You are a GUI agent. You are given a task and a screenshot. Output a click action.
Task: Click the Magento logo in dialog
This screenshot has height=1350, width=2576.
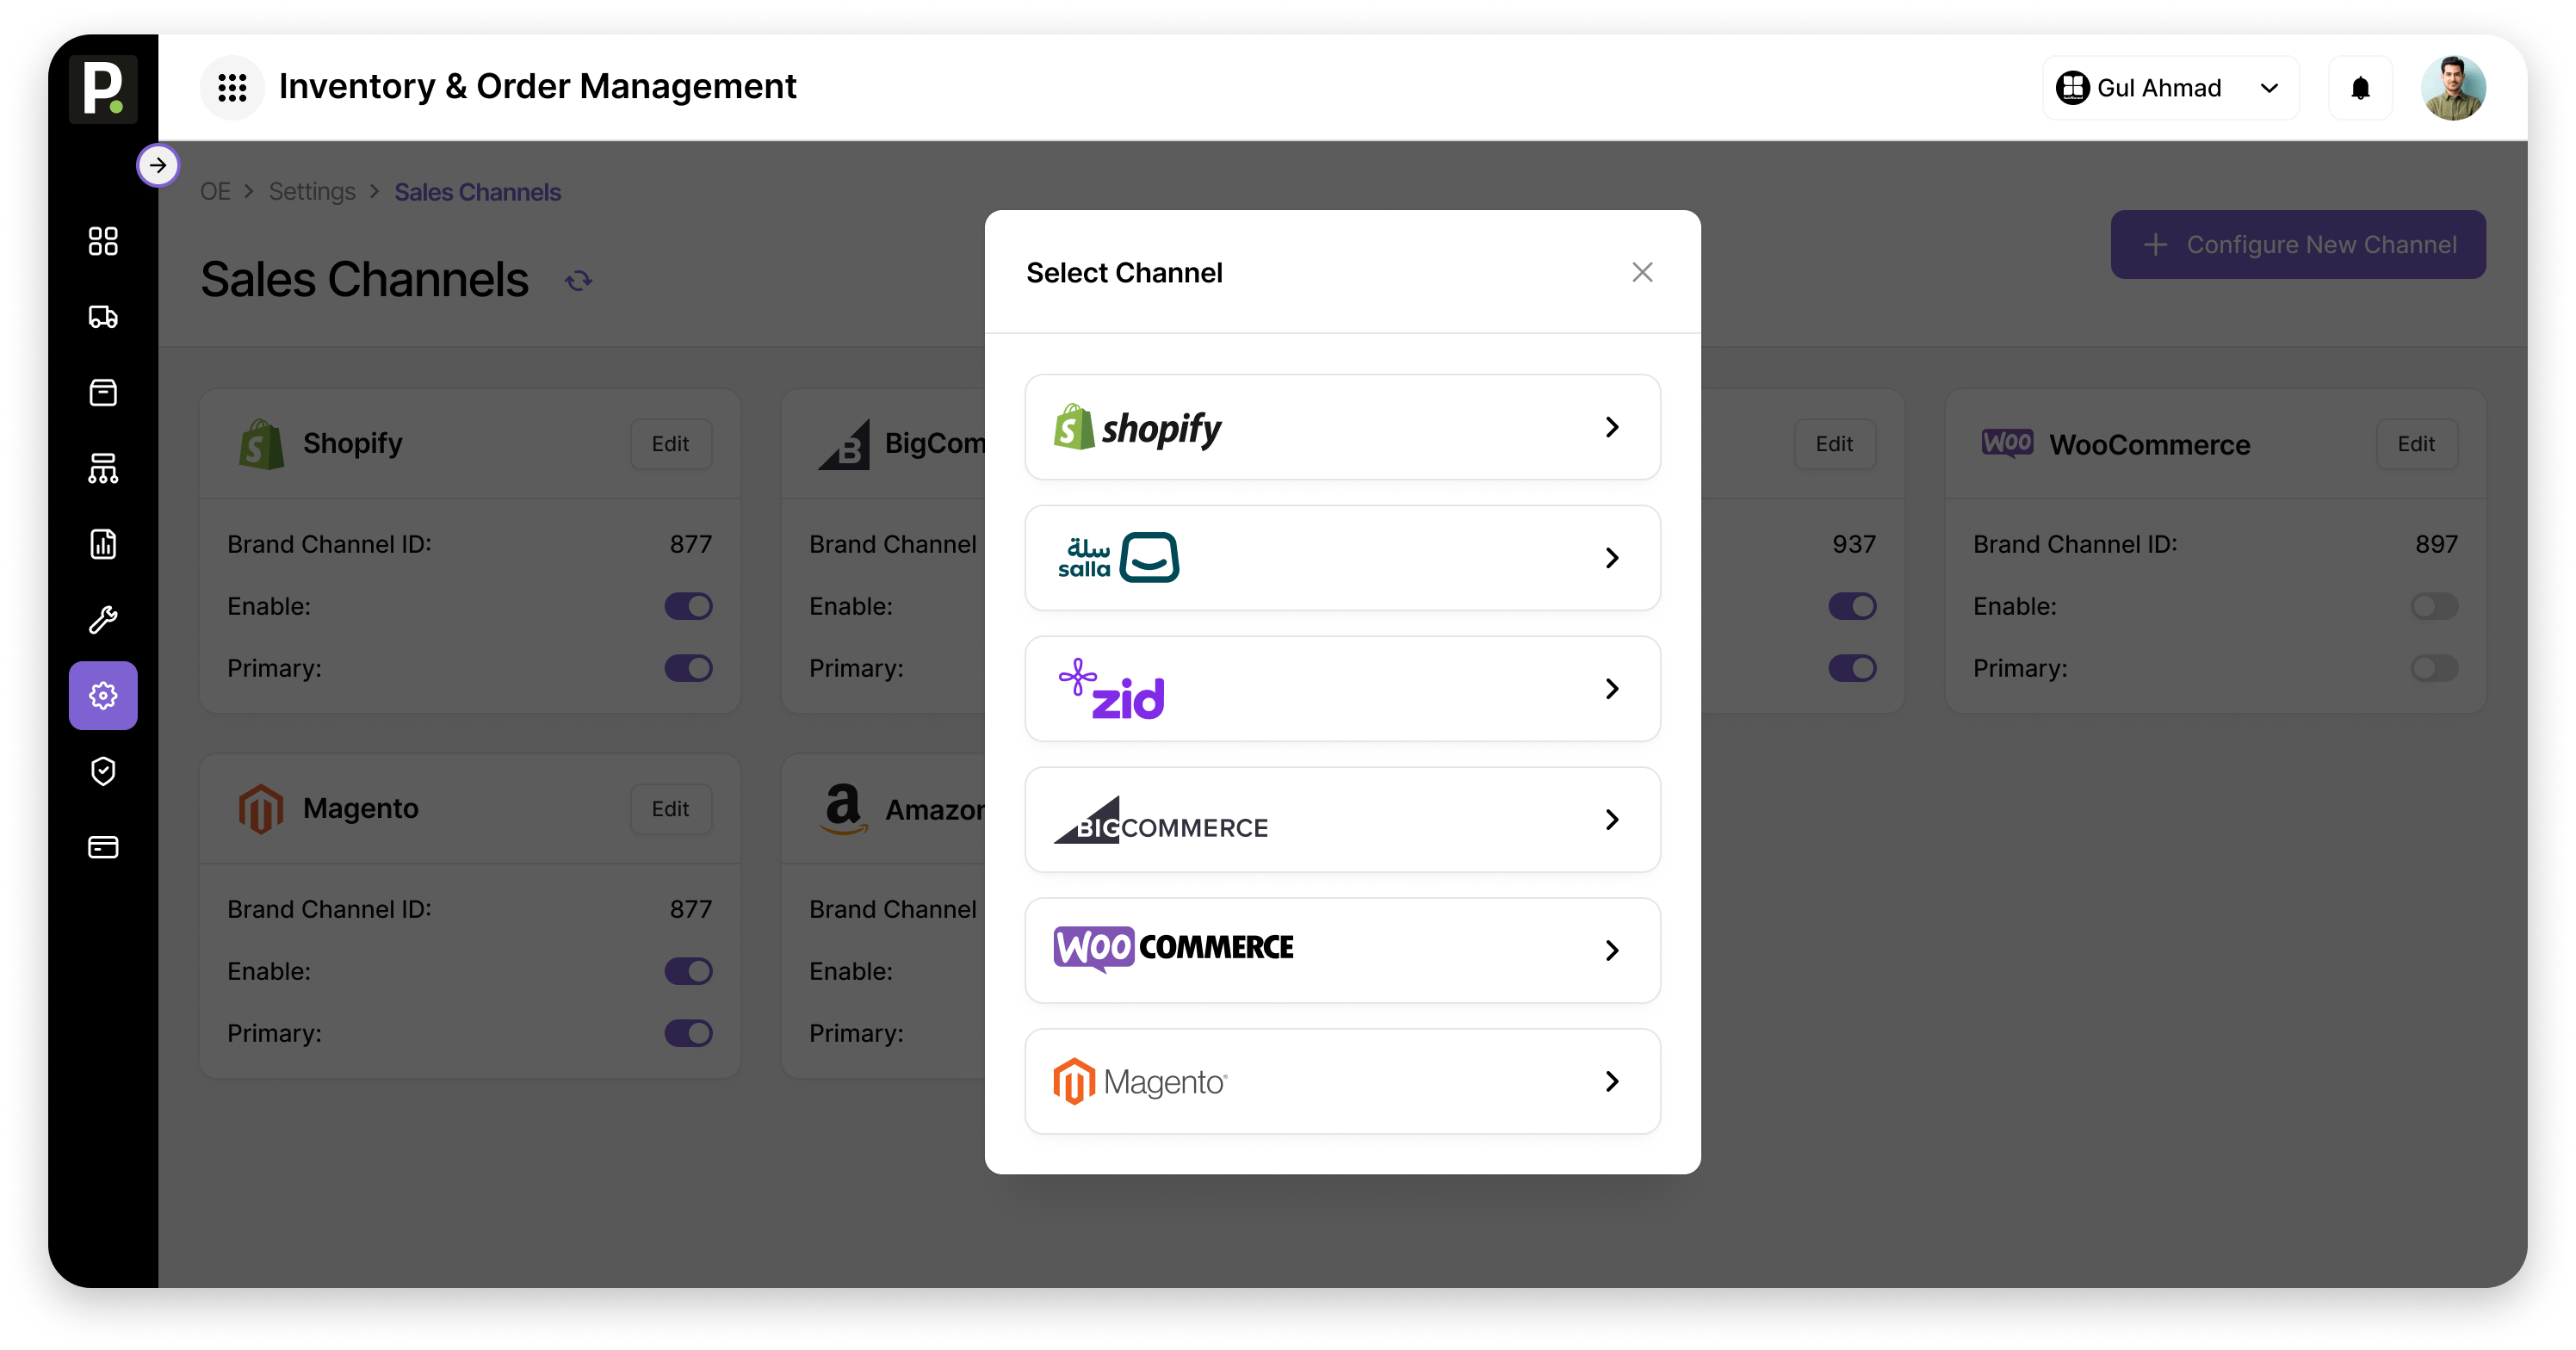tap(1140, 1081)
